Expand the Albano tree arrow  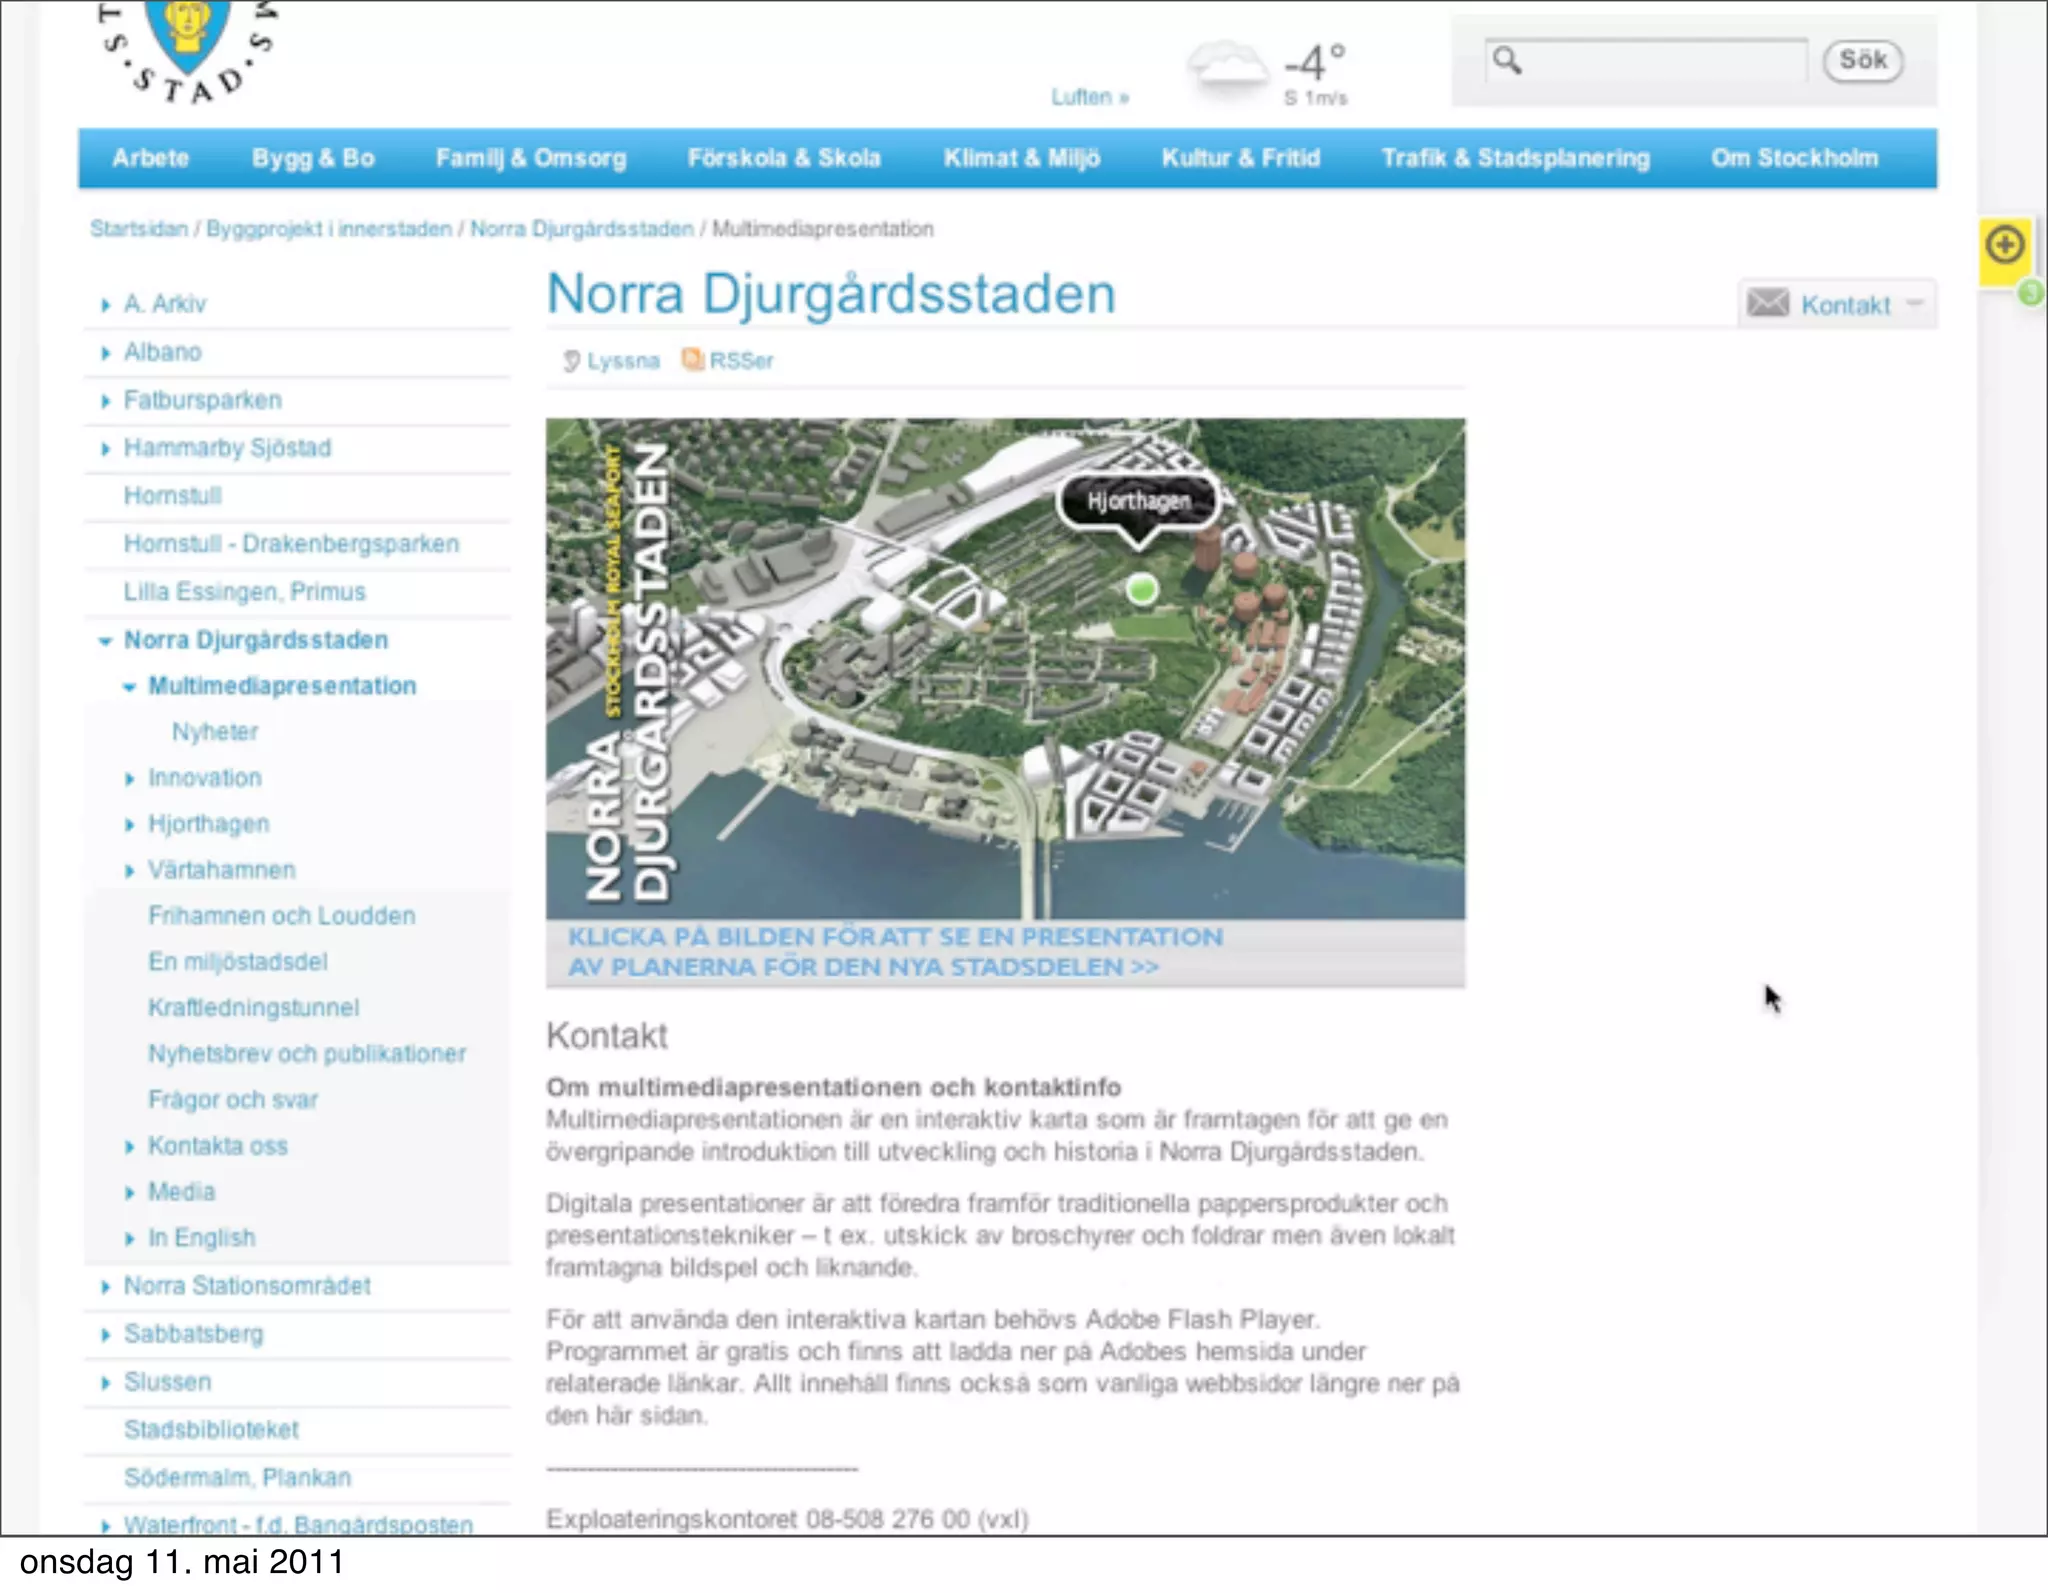(105, 353)
